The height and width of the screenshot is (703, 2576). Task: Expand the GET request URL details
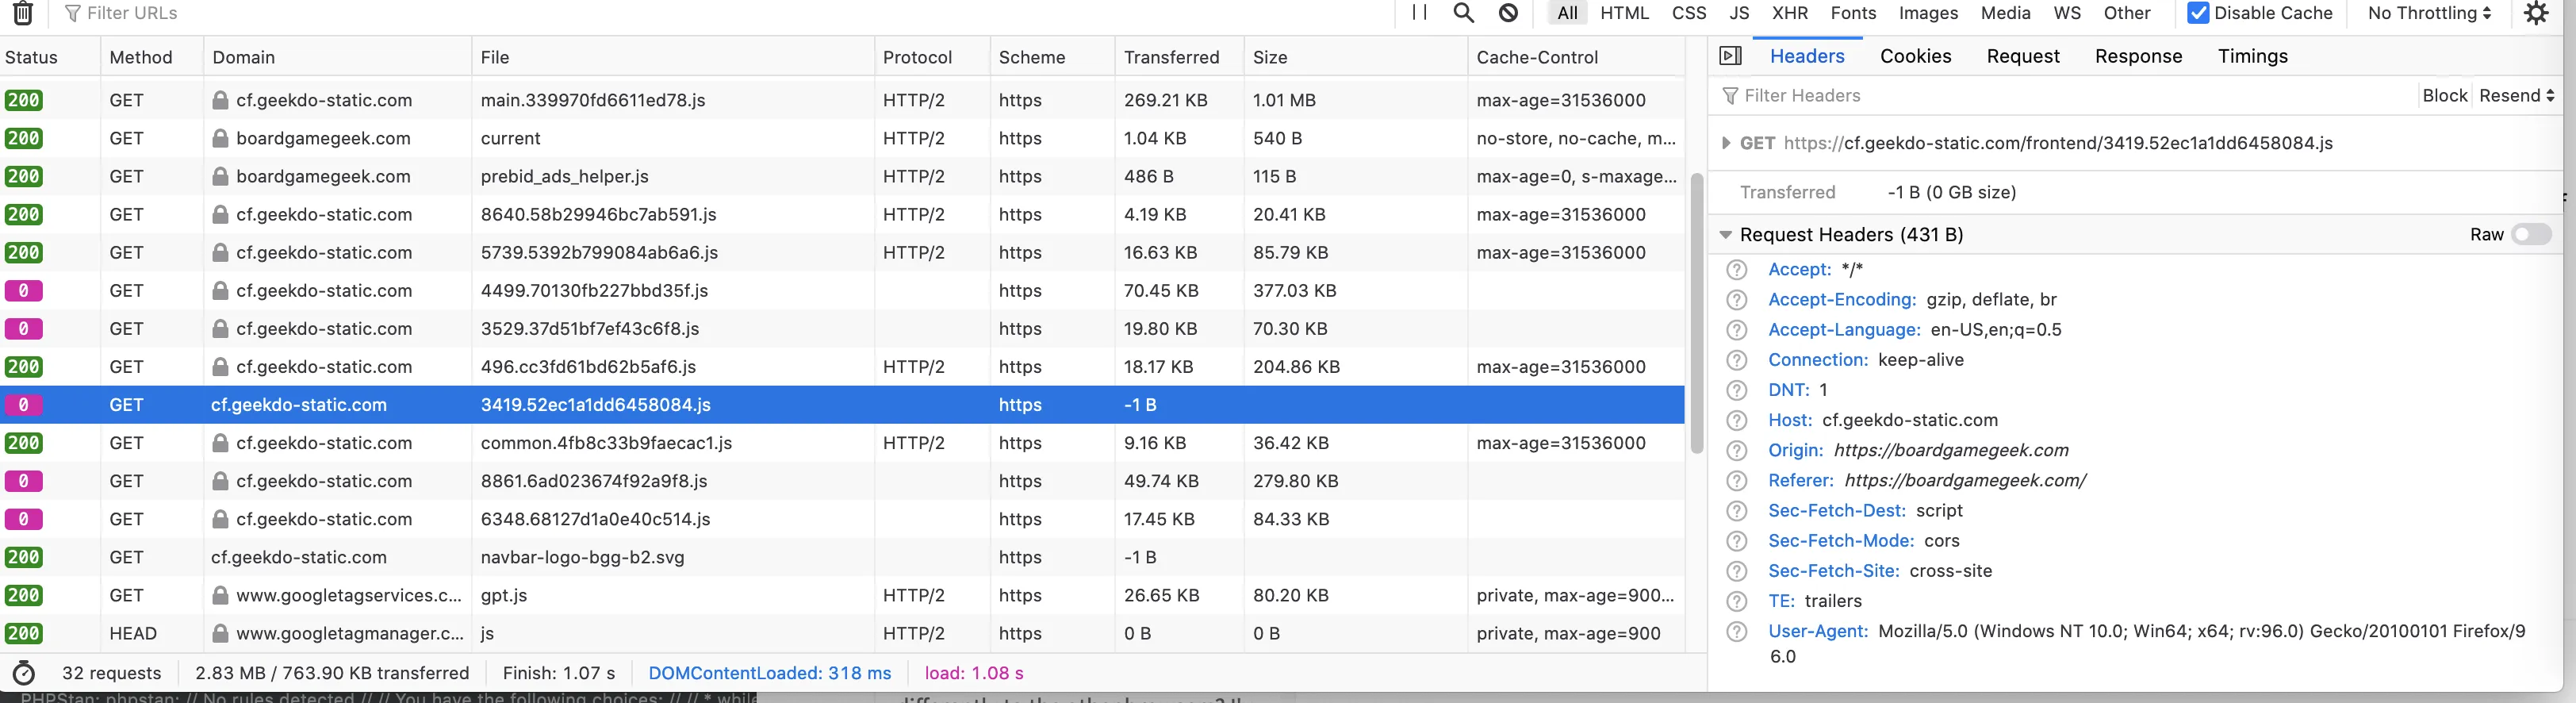1725,143
